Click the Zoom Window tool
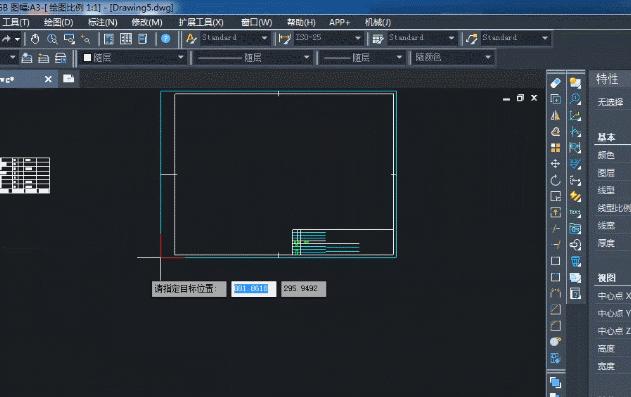 [x=69, y=39]
